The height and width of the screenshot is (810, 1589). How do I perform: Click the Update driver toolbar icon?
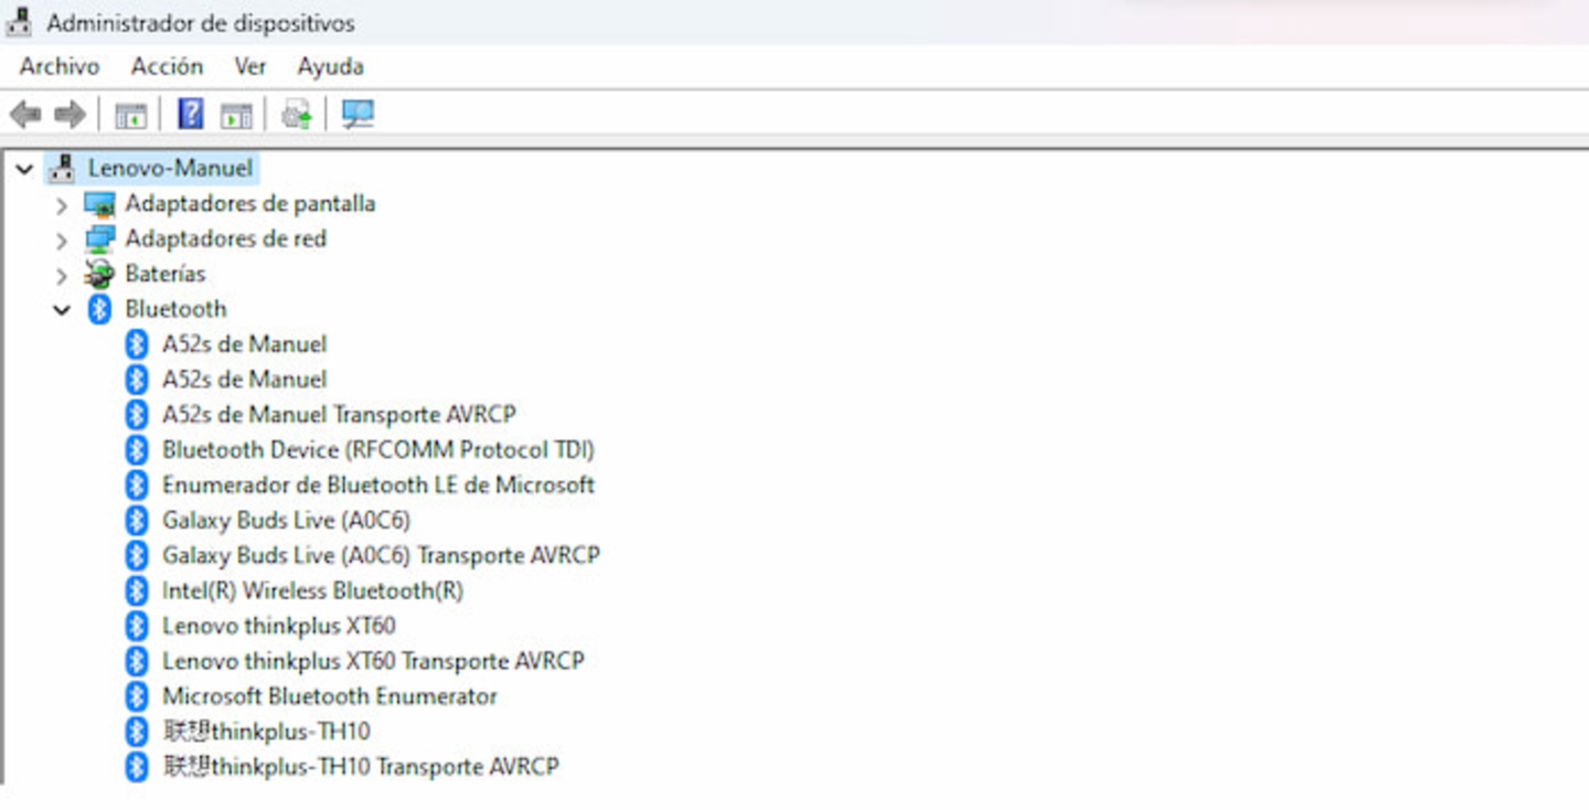pyautogui.click(x=297, y=115)
